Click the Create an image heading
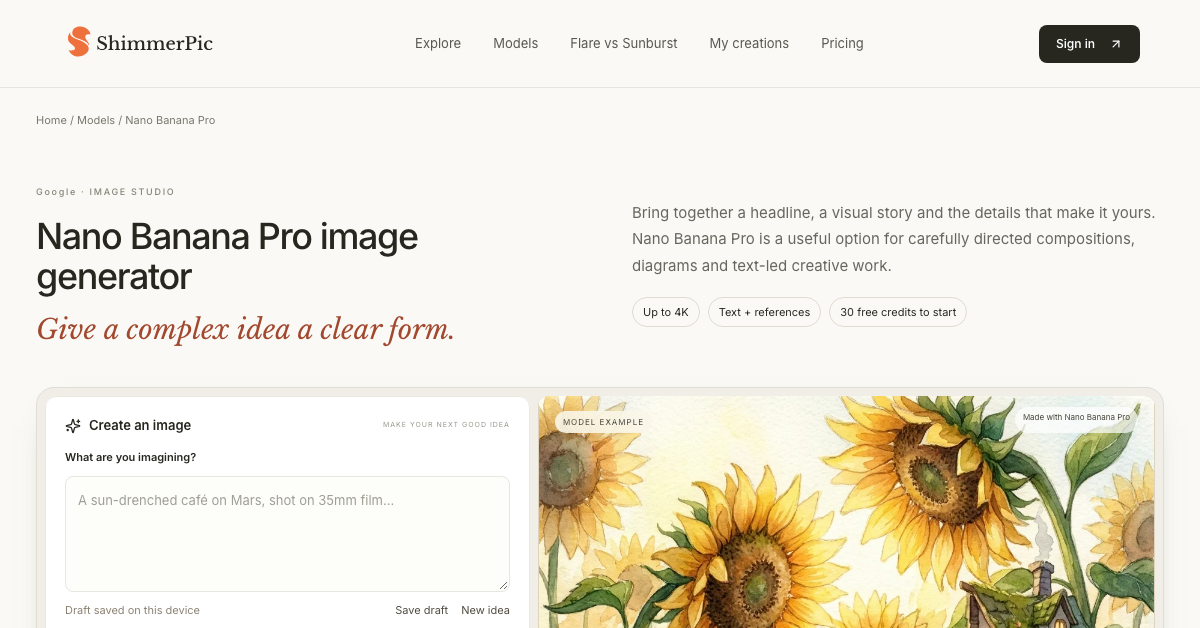 pos(140,425)
